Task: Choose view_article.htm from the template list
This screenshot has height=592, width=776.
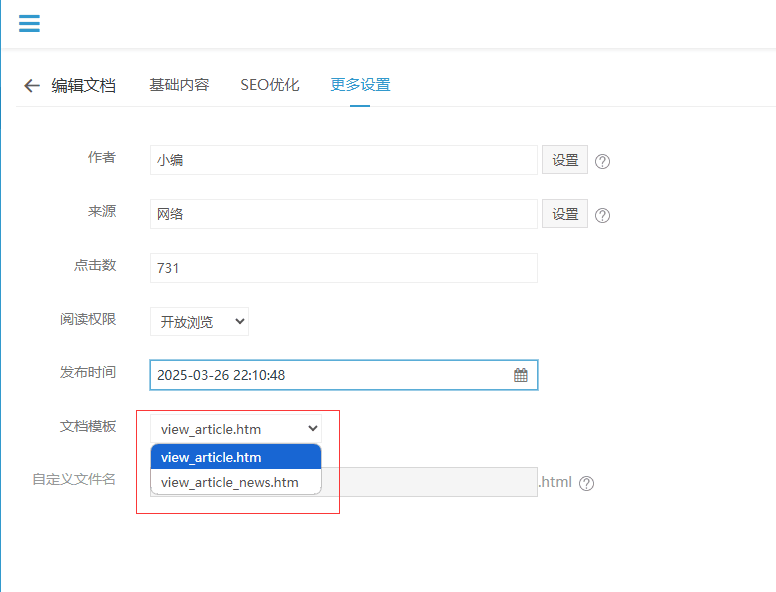Action: coord(236,457)
